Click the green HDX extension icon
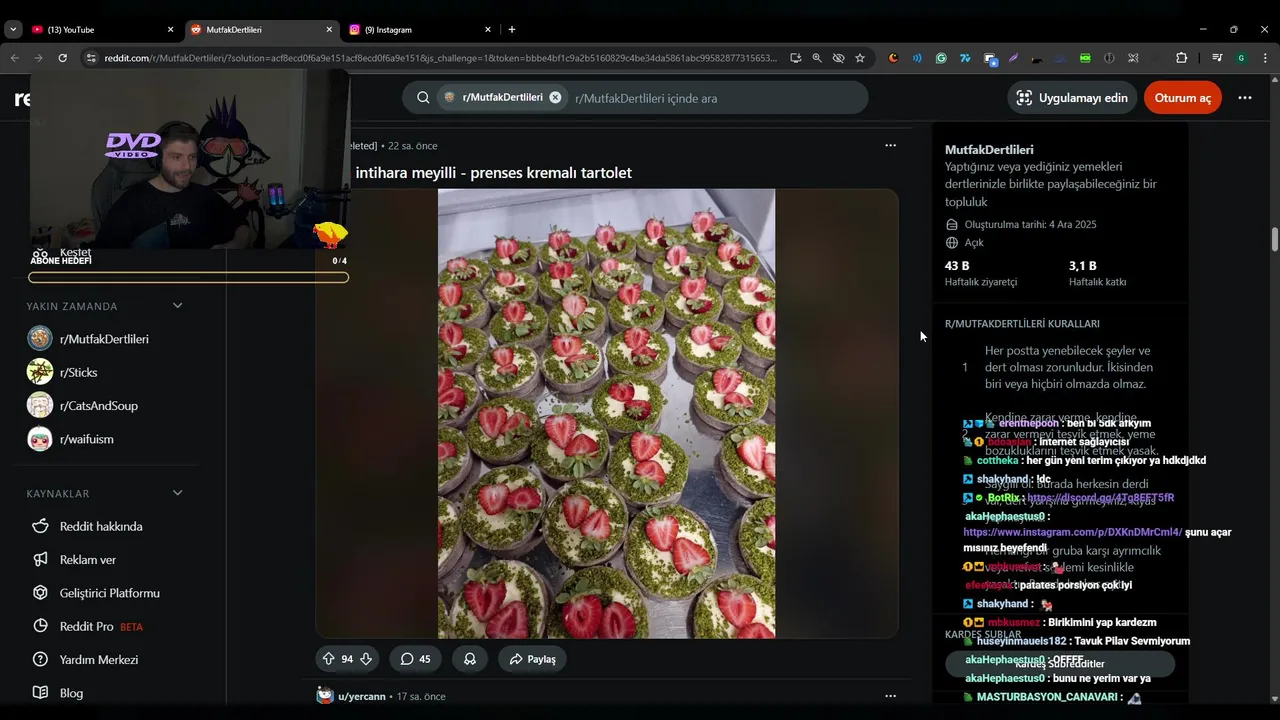The width and height of the screenshot is (1280, 720). (1085, 58)
